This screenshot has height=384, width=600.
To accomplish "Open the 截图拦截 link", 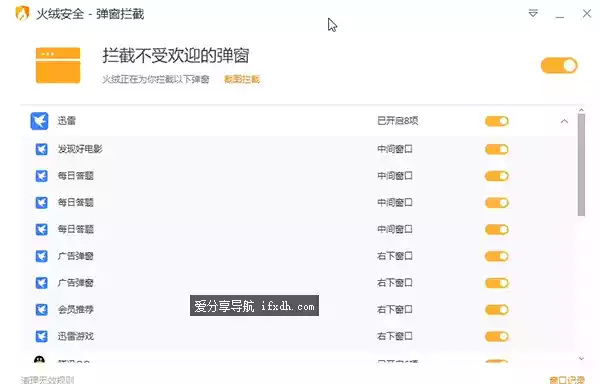I will click(x=242, y=79).
